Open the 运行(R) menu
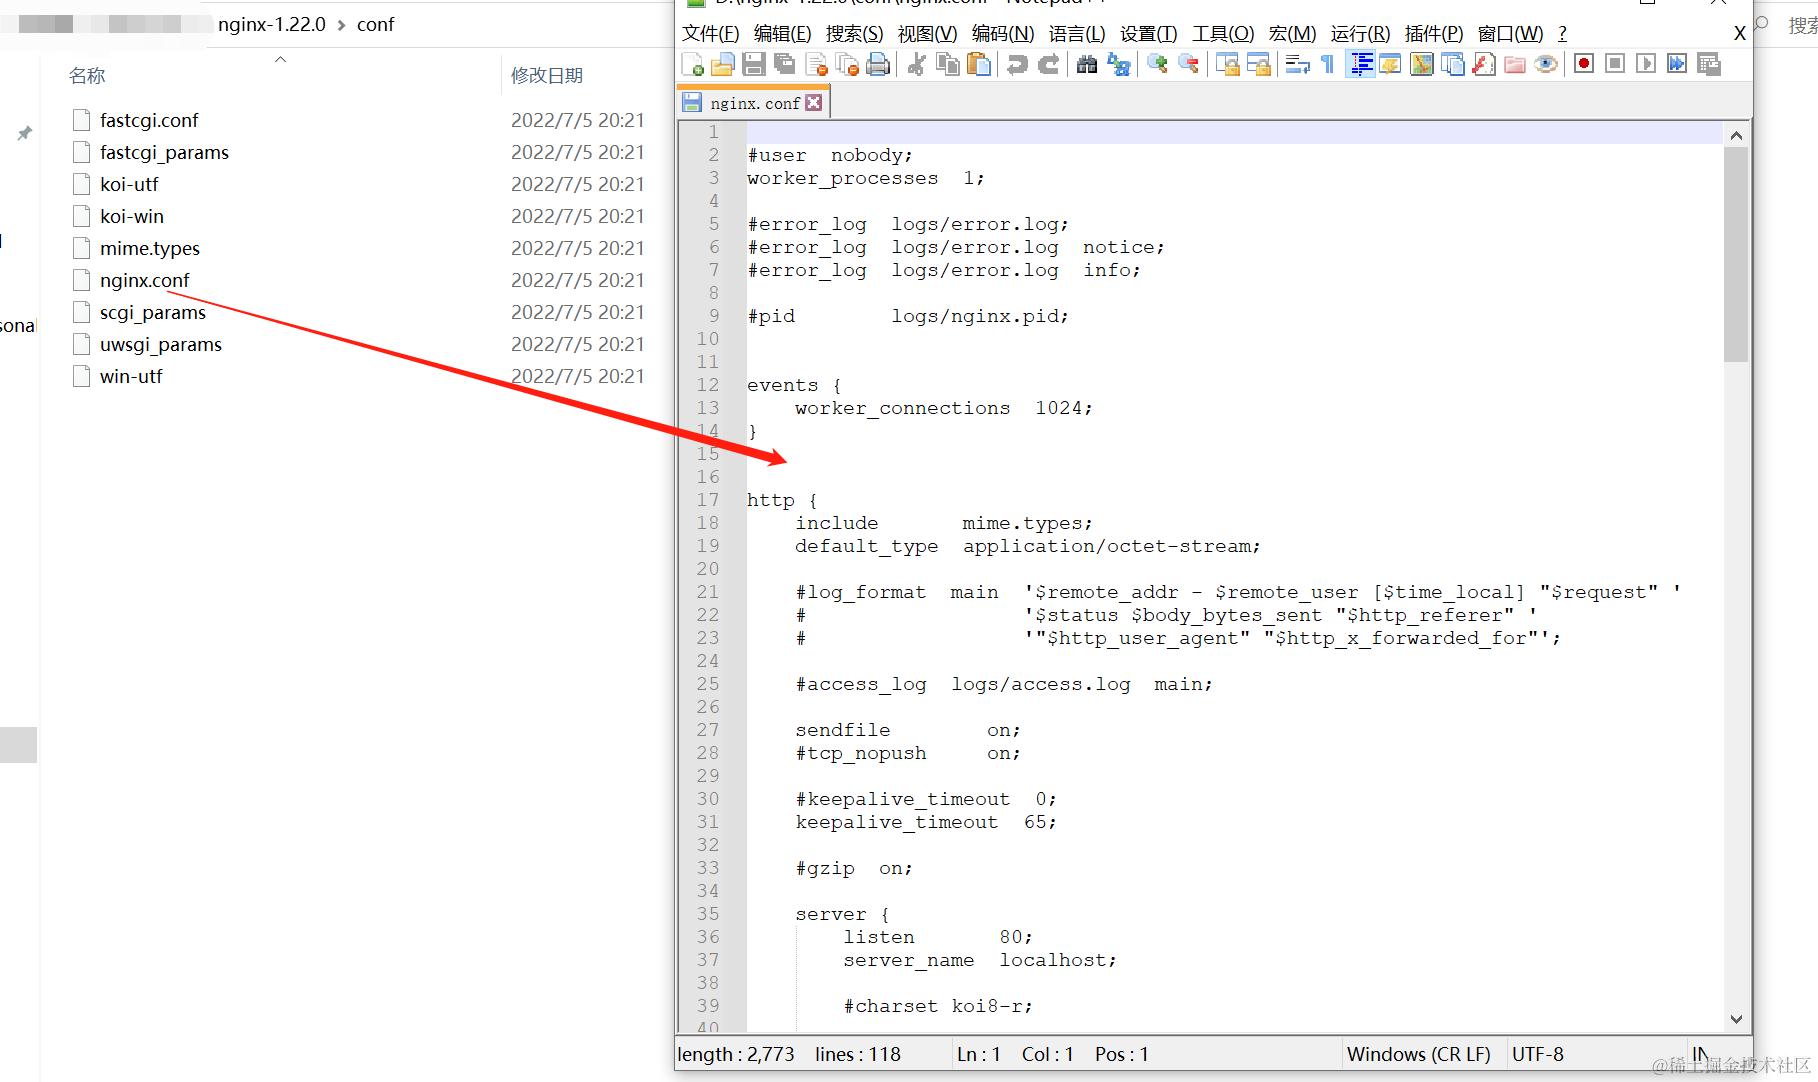 tap(1361, 34)
